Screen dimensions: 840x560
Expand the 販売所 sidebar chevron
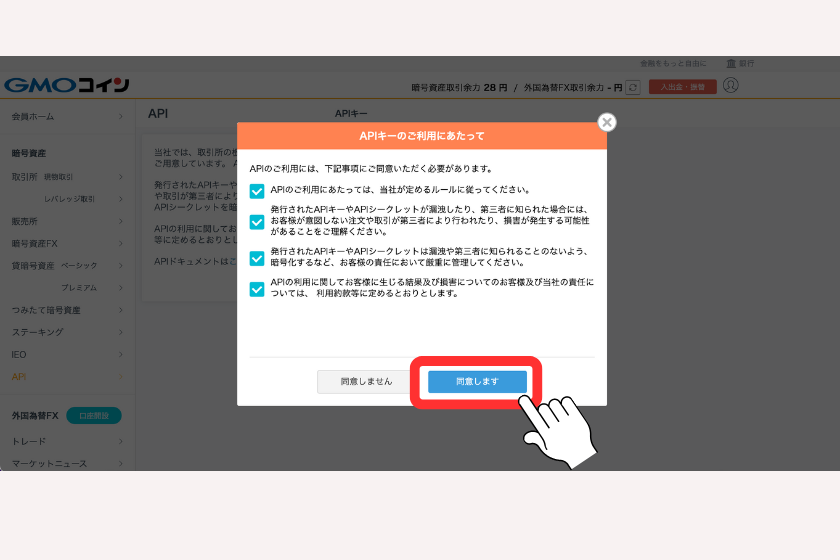[x=120, y=221]
